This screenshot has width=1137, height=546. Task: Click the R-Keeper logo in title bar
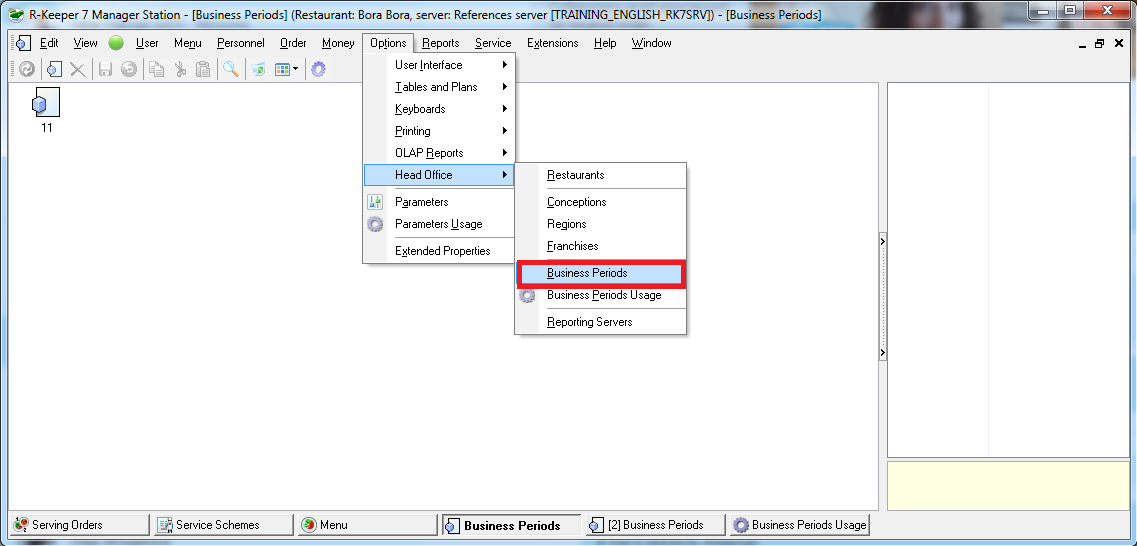(x=15, y=15)
